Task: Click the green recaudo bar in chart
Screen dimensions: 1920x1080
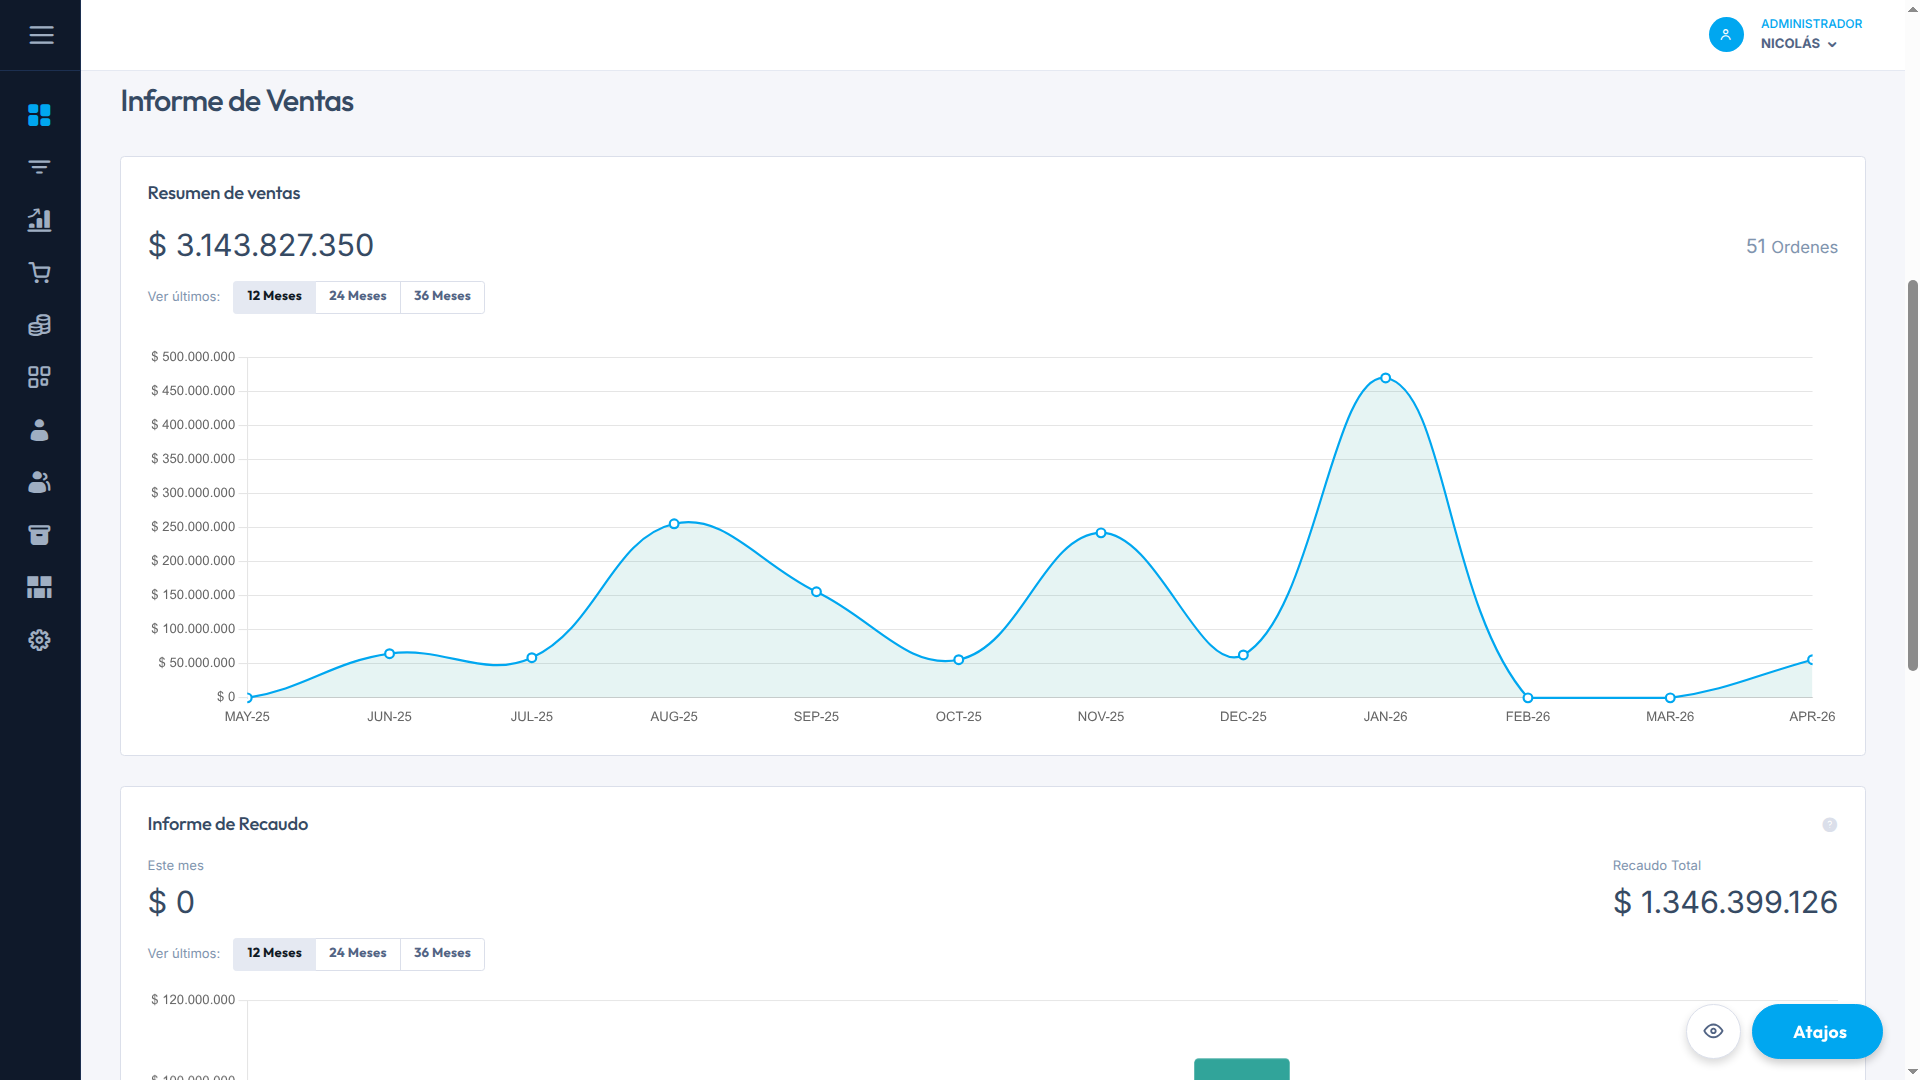Action: pyautogui.click(x=1242, y=1069)
